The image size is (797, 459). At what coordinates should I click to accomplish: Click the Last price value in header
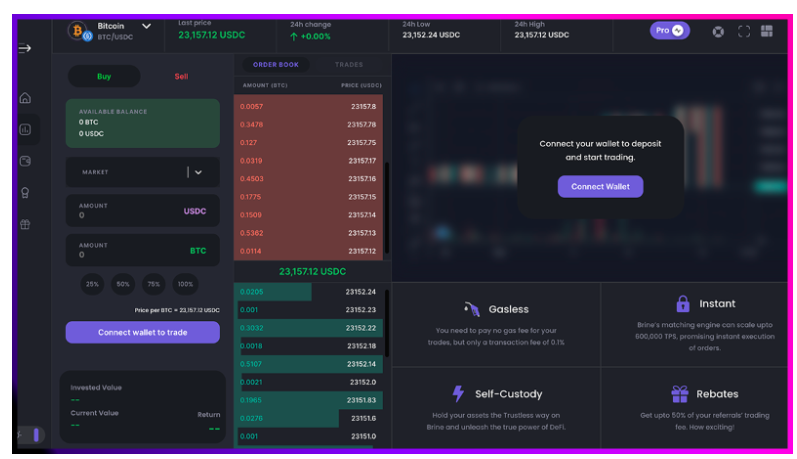coord(211,35)
